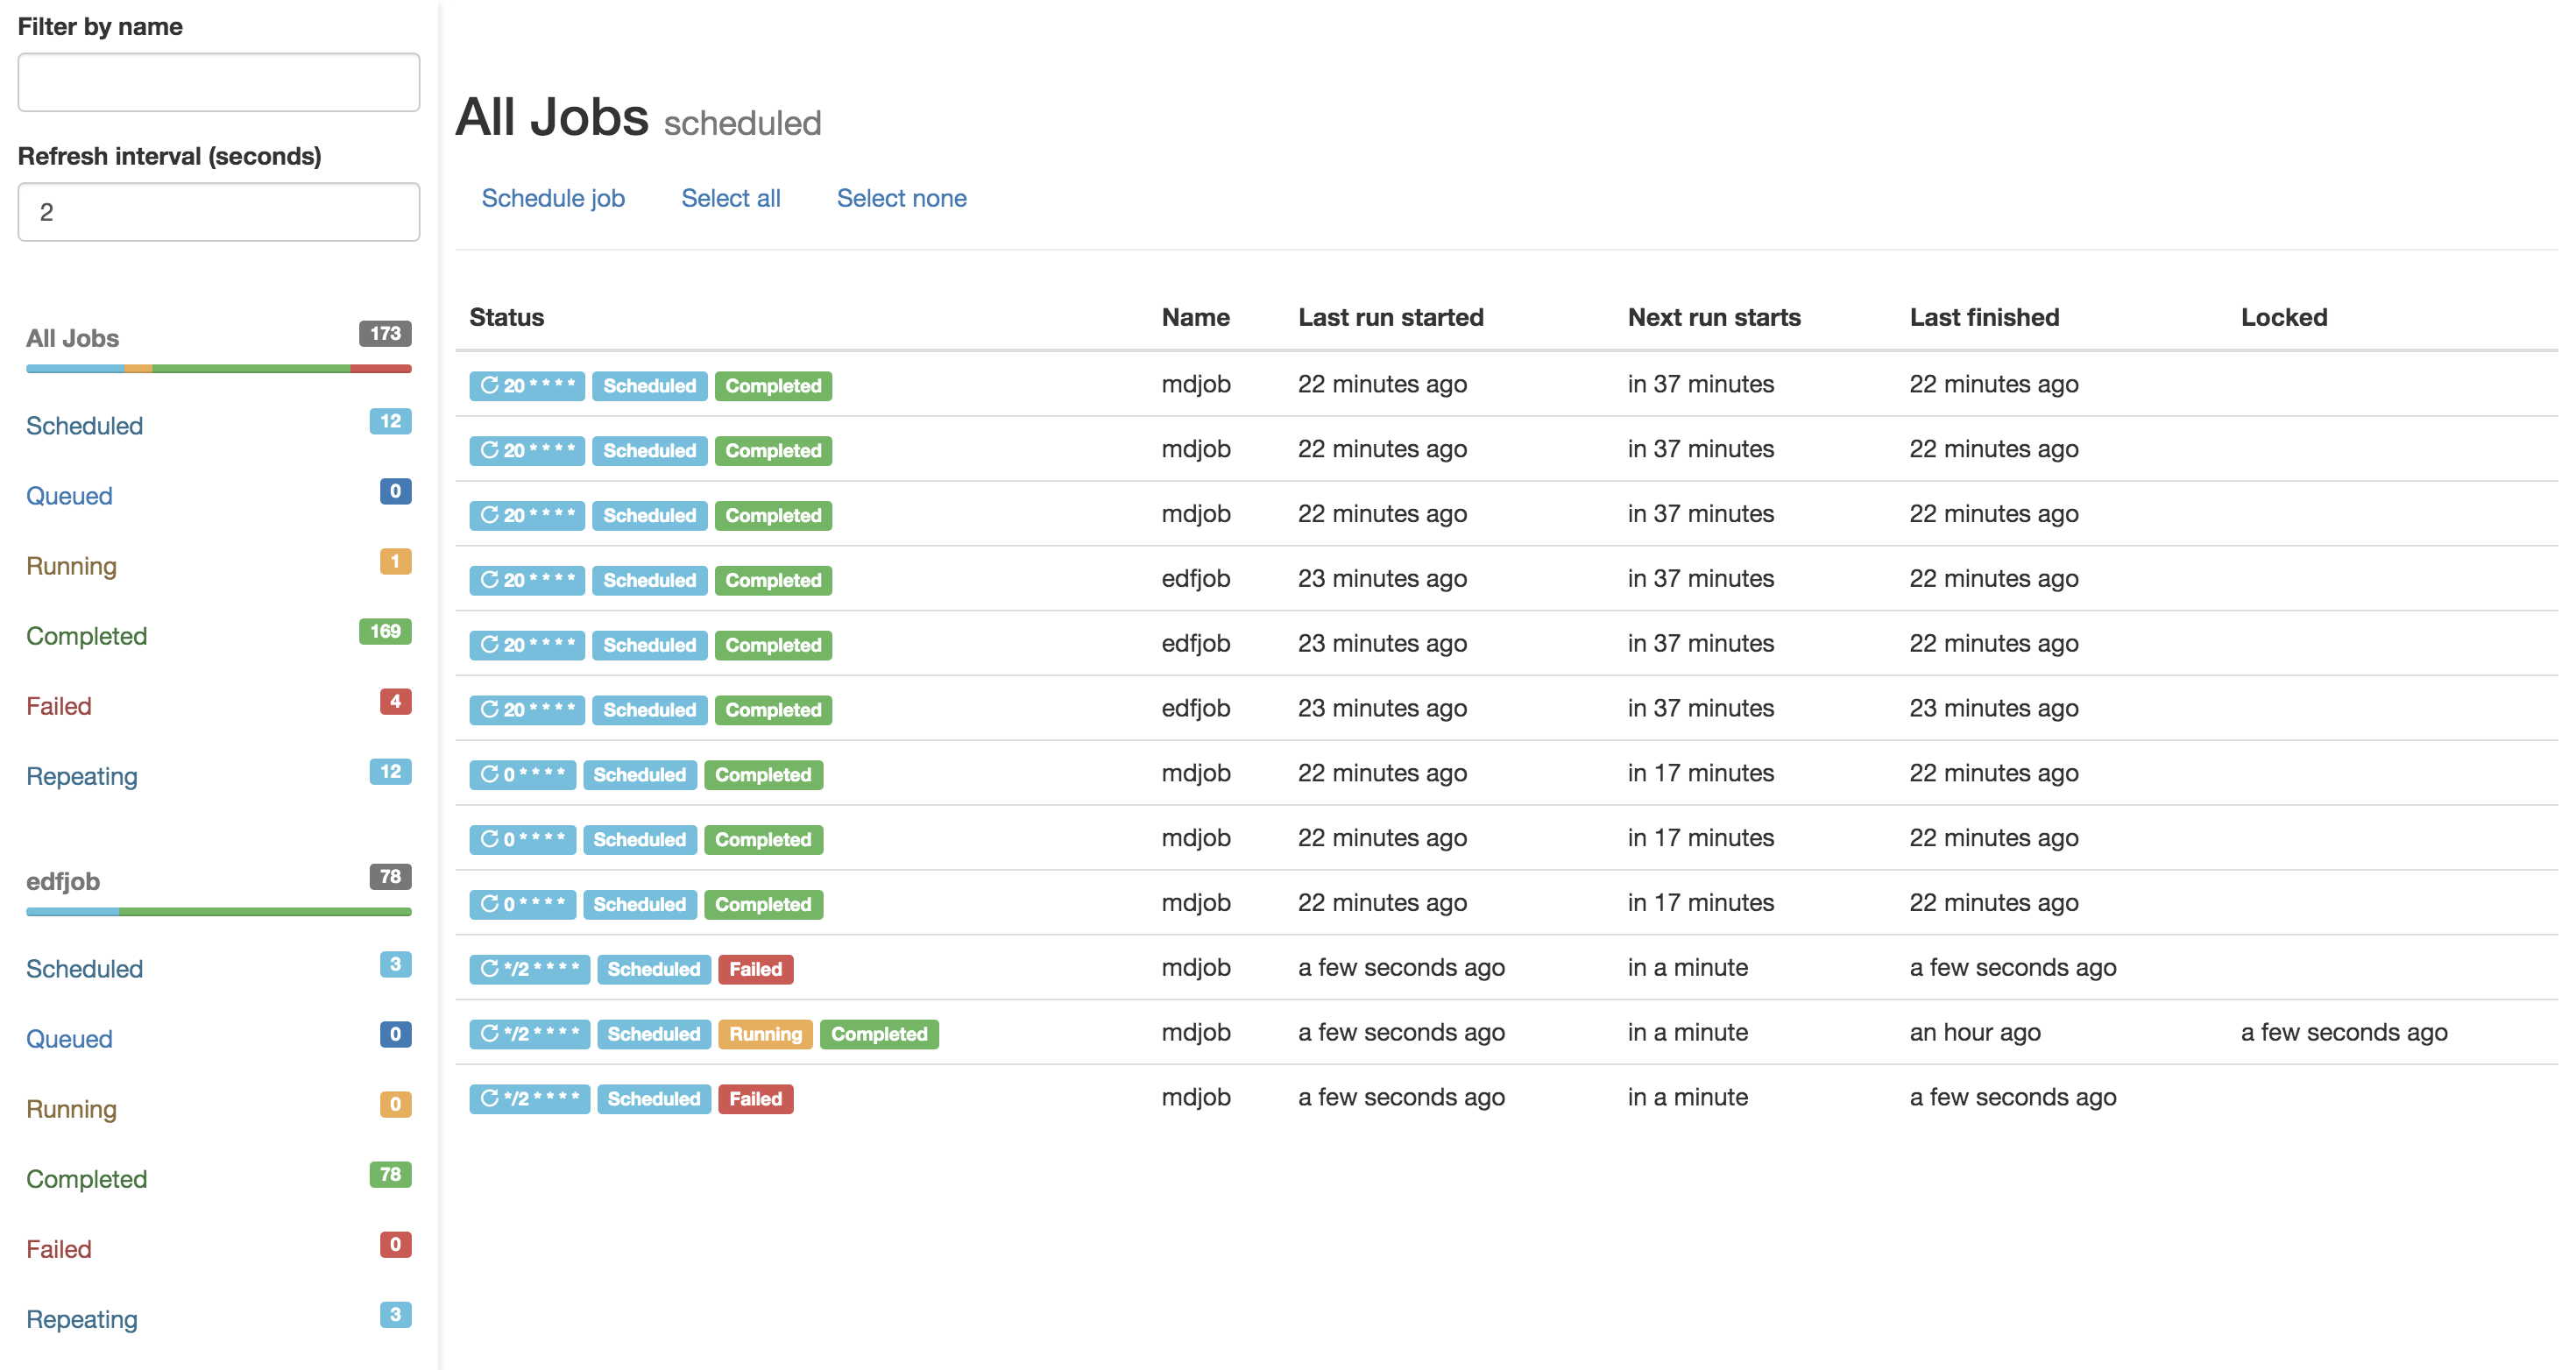
Task: Choose the Select none link
Action: tap(901, 198)
